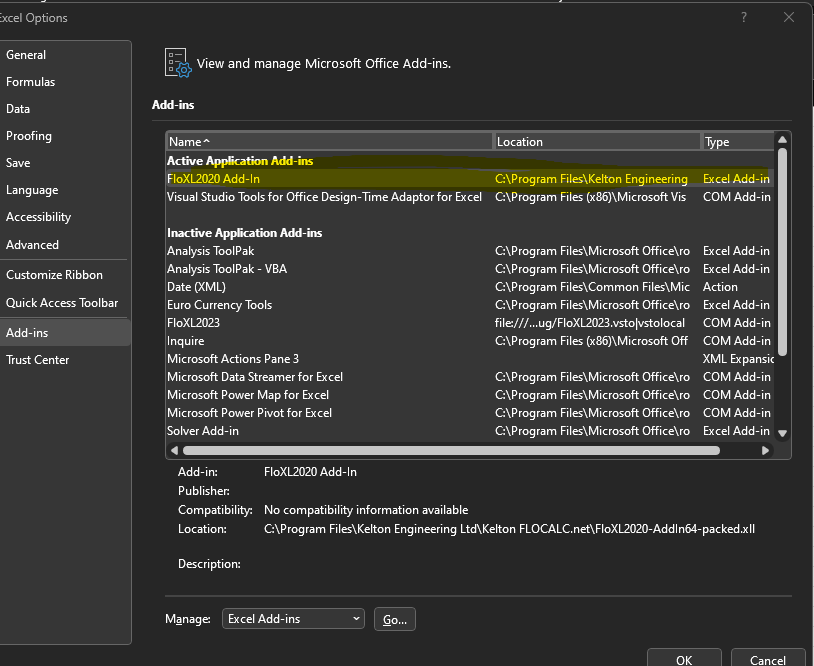Click the FloXL2020 location path text

click(x=509, y=529)
